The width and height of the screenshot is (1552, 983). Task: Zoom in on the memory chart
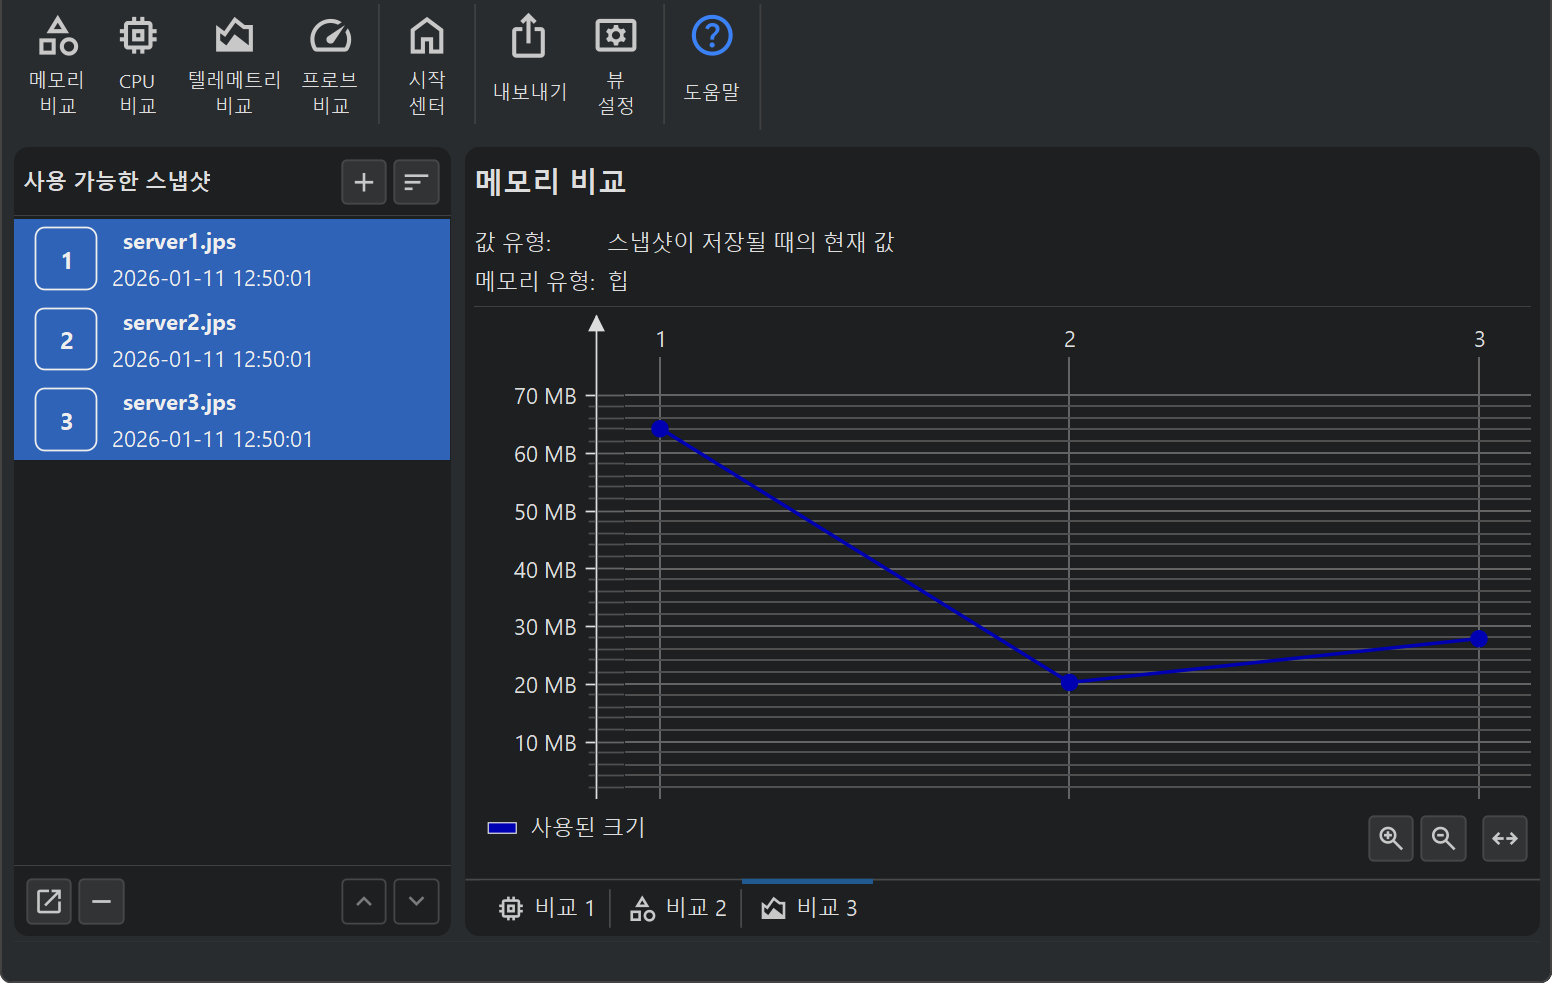(x=1391, y=838)
